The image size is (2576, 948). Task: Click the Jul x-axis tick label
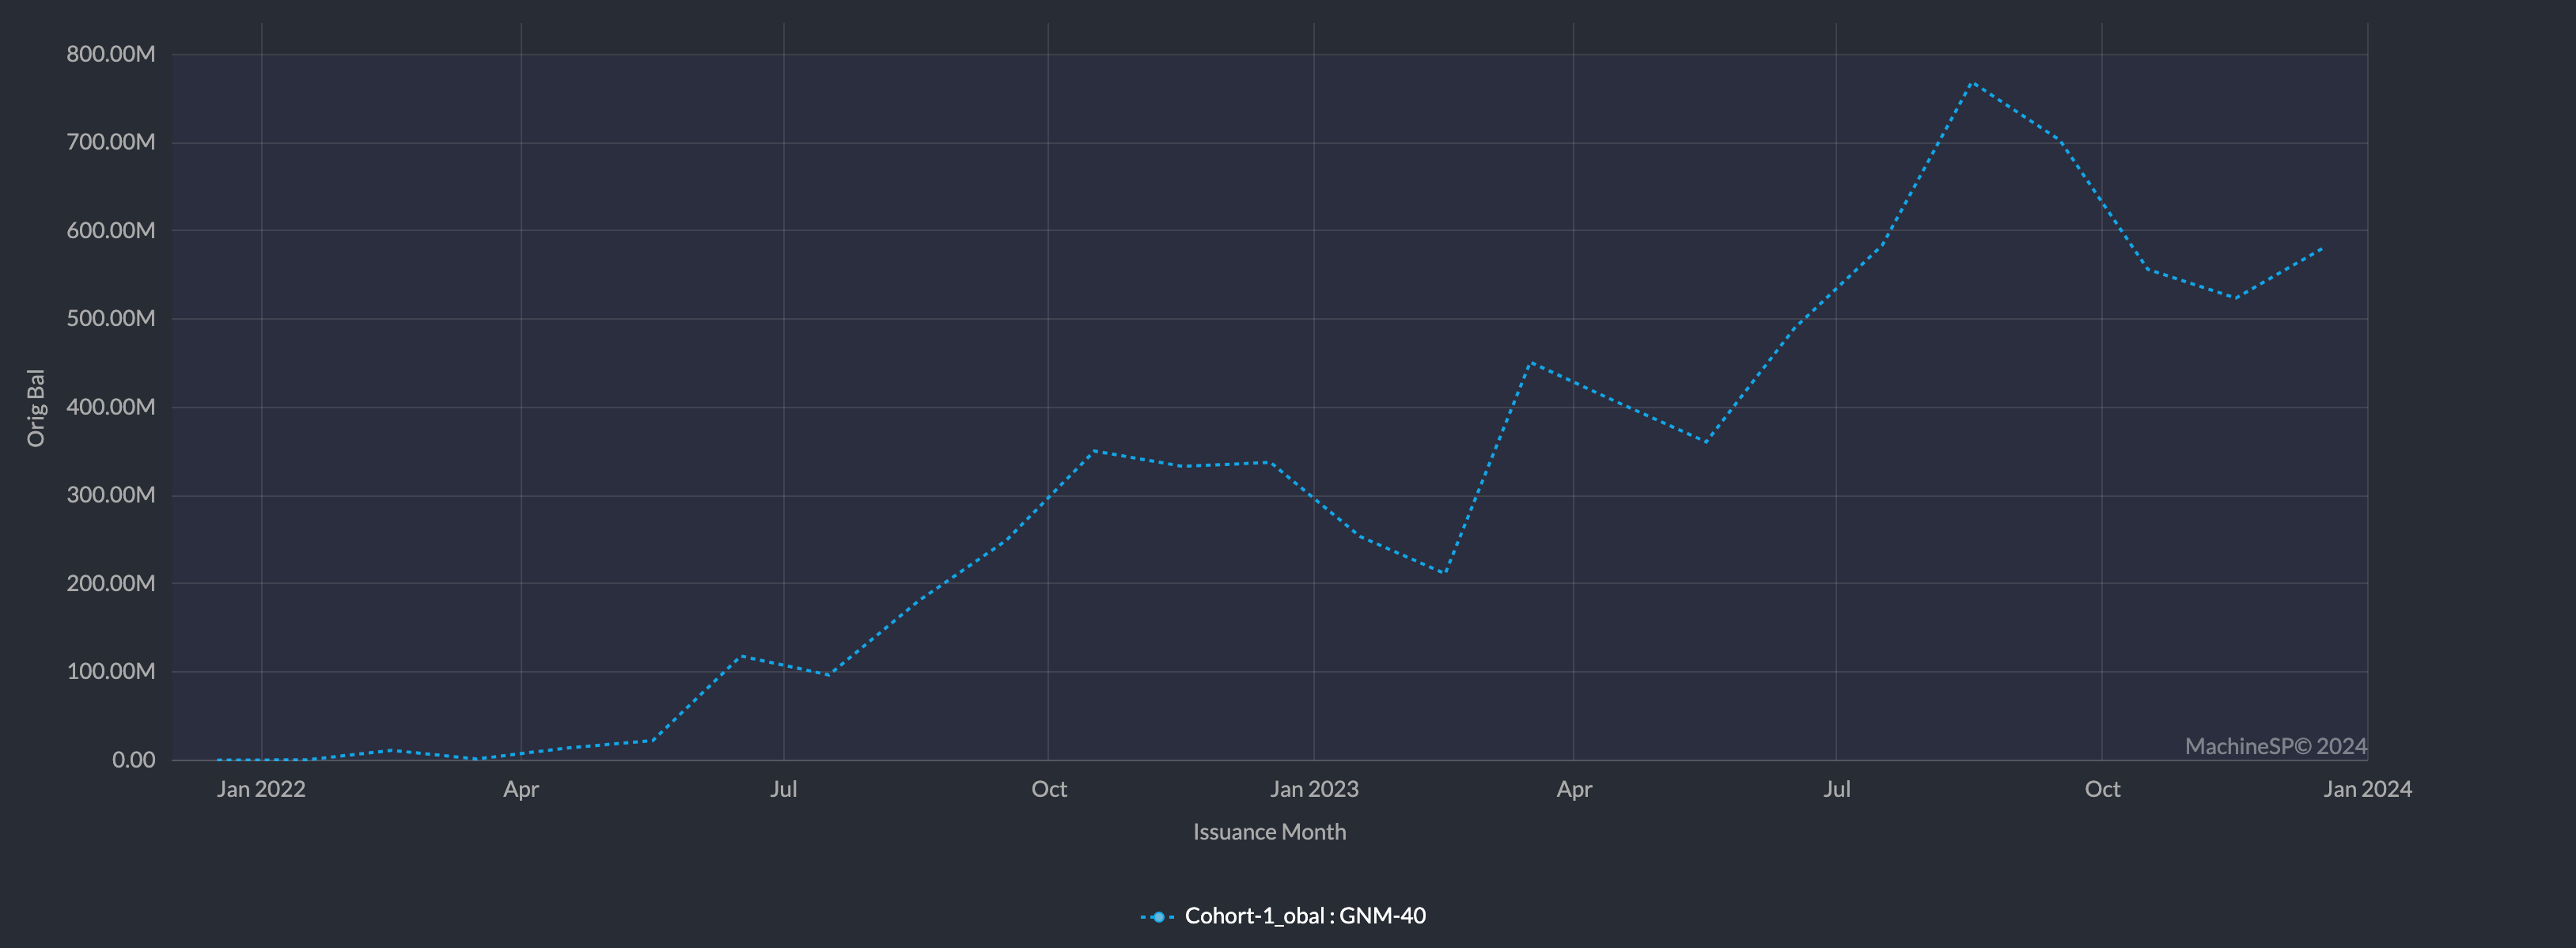pyautogui.click(x=785, y=789)
